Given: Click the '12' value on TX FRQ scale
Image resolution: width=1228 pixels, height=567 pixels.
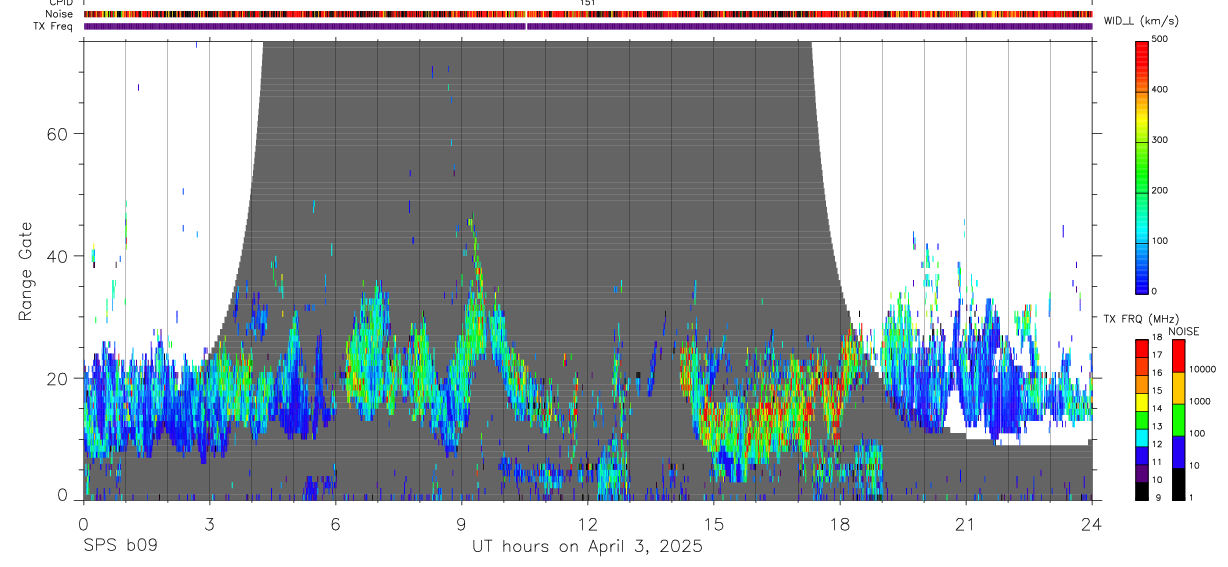Looking at the screenshot, I should (x=1158, y=444).
